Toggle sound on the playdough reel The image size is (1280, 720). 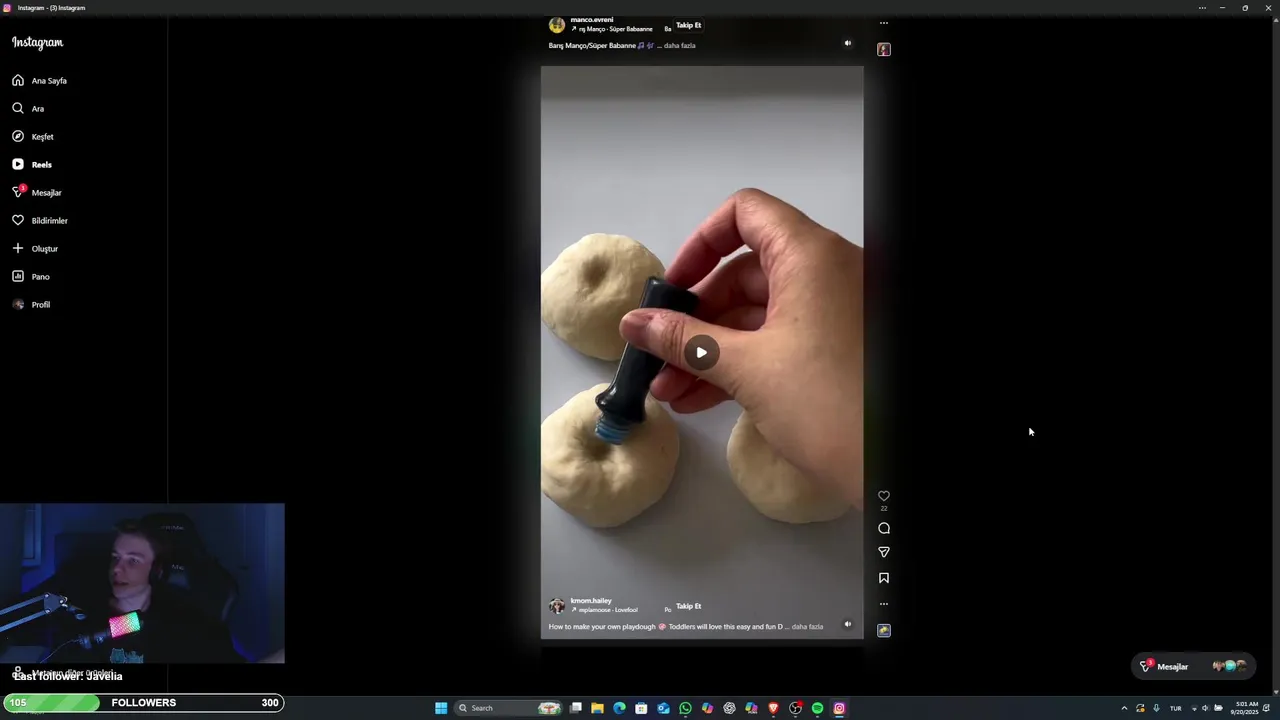[x=847, y=624]
